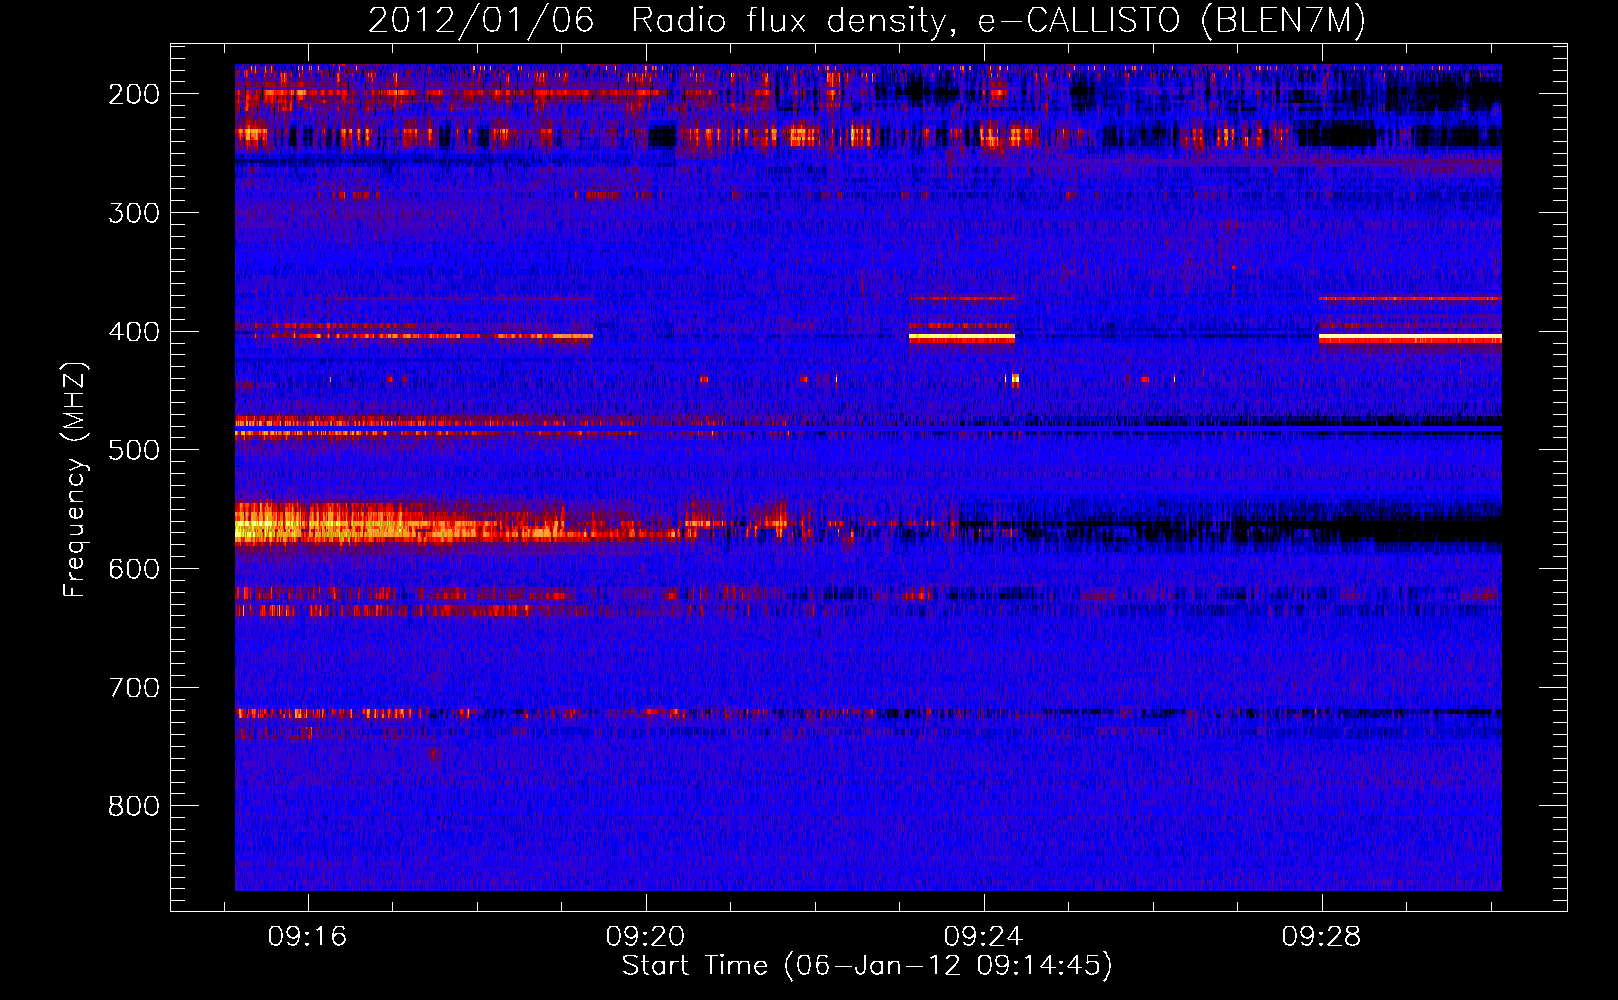Click the '09:24' time tick label
1618x1000 pixels.
[x=983, y=936]
